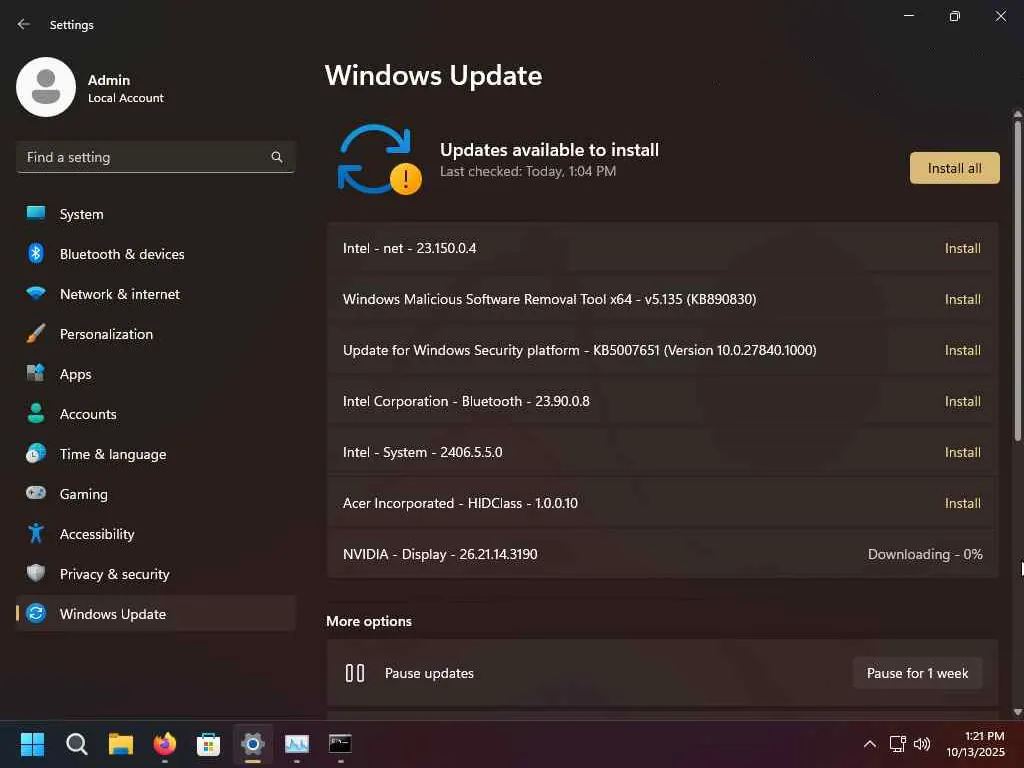Click the back arrow in Settings header
The image size is (1024, 768).
tap(24, 24)
